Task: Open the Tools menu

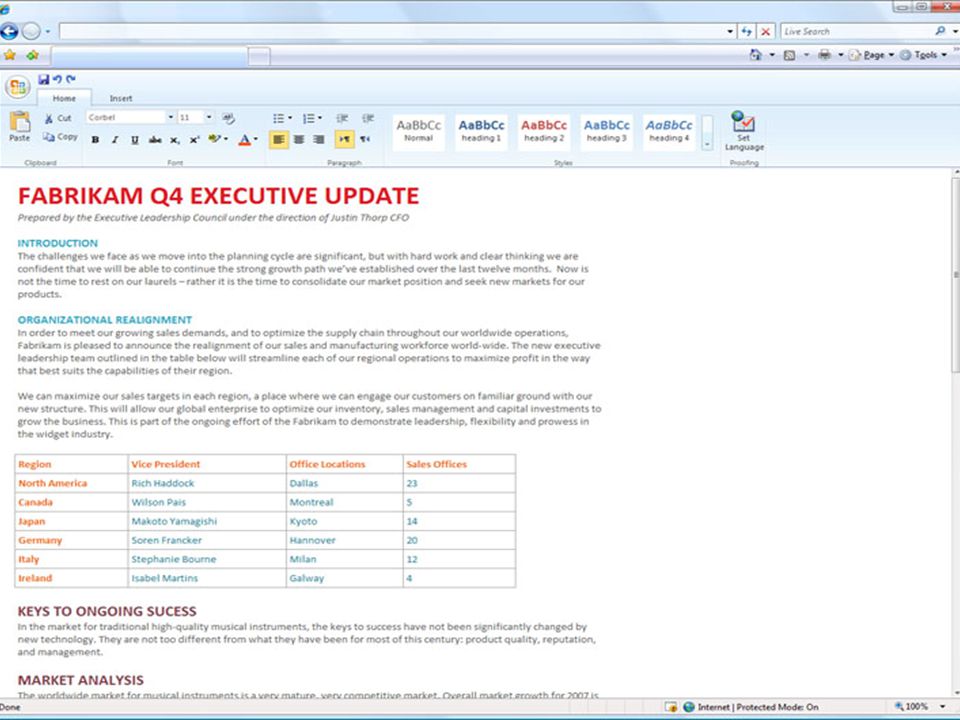Action: pos(923,55)
